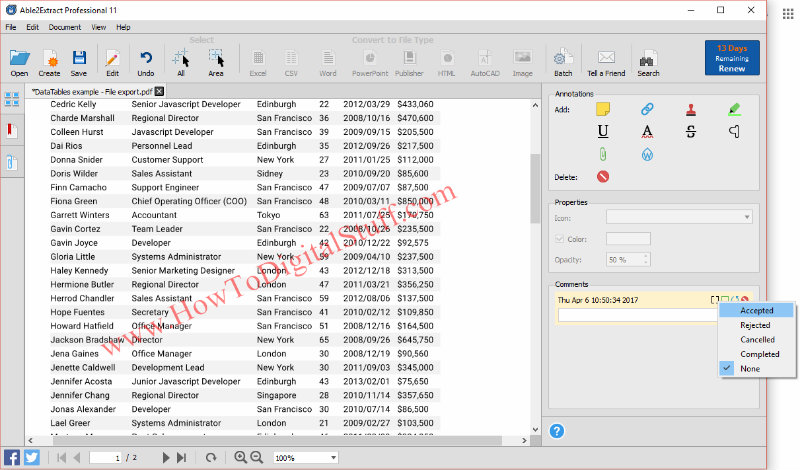Screen dimensions: 800x470
Task: Open the 100% zoom level dropdown
Action: (x=306, y=458)
